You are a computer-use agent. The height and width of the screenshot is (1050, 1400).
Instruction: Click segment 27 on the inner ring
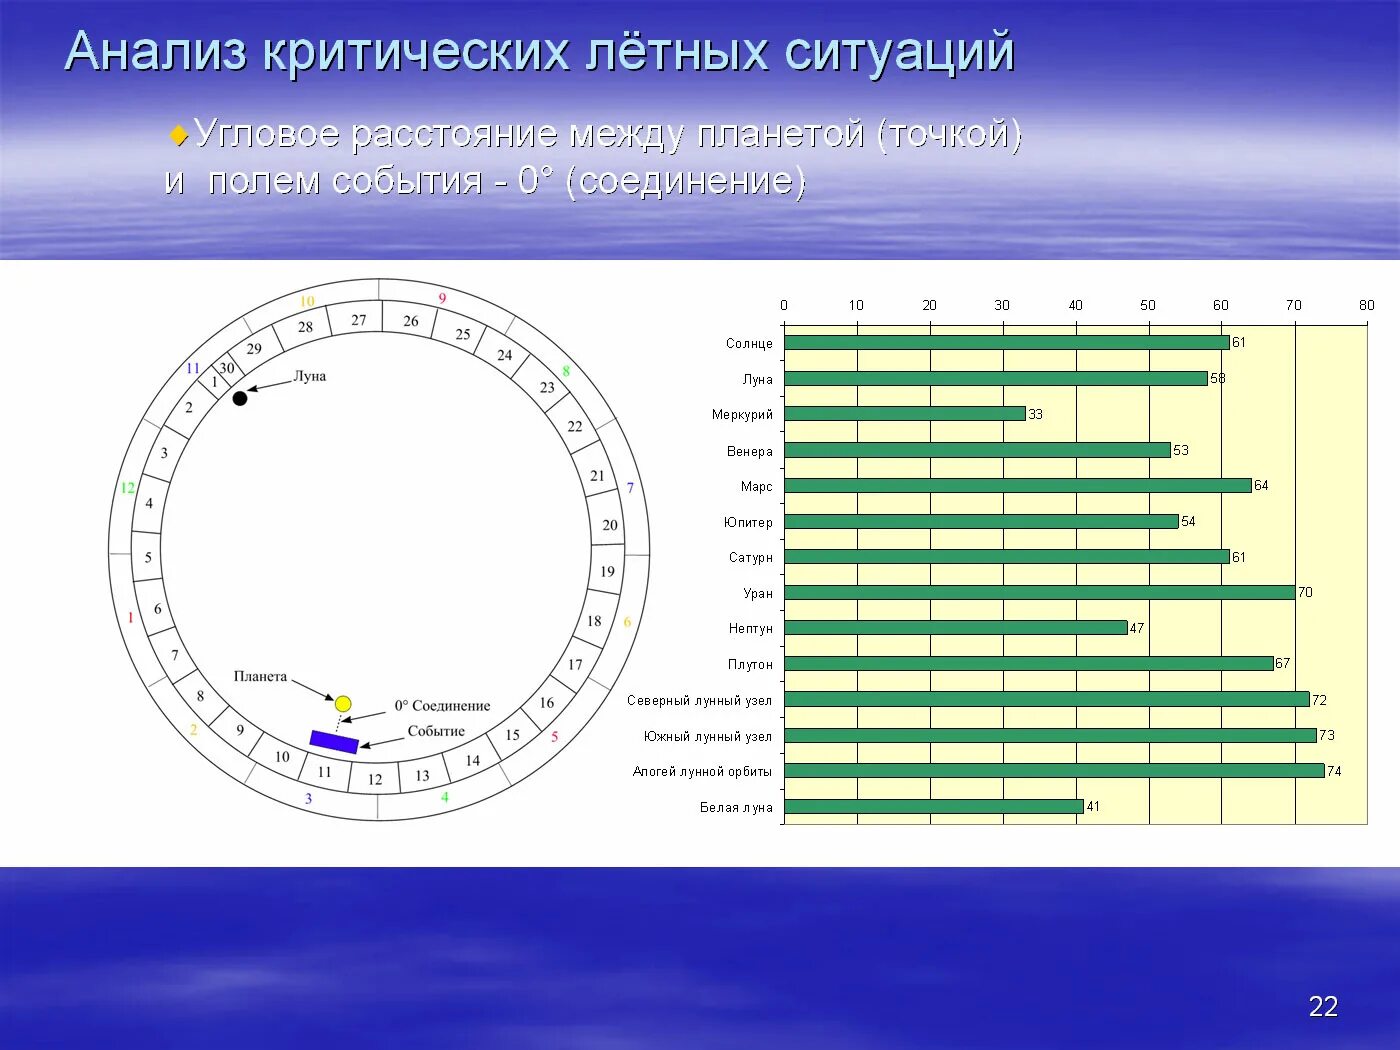tap(359, 320)
